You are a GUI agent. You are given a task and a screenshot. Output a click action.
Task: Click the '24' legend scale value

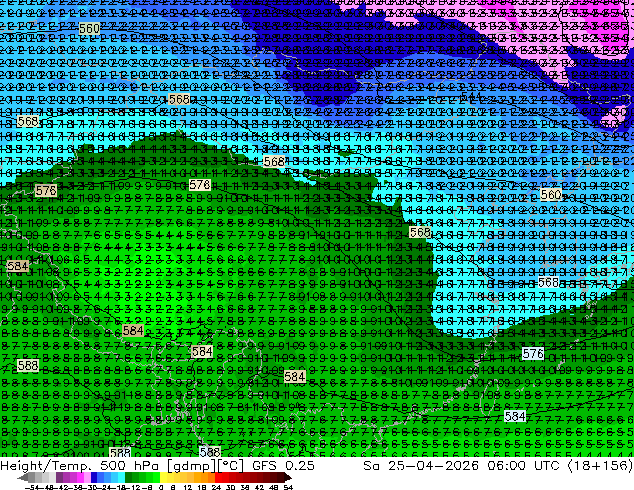click(x=217, y=487)
